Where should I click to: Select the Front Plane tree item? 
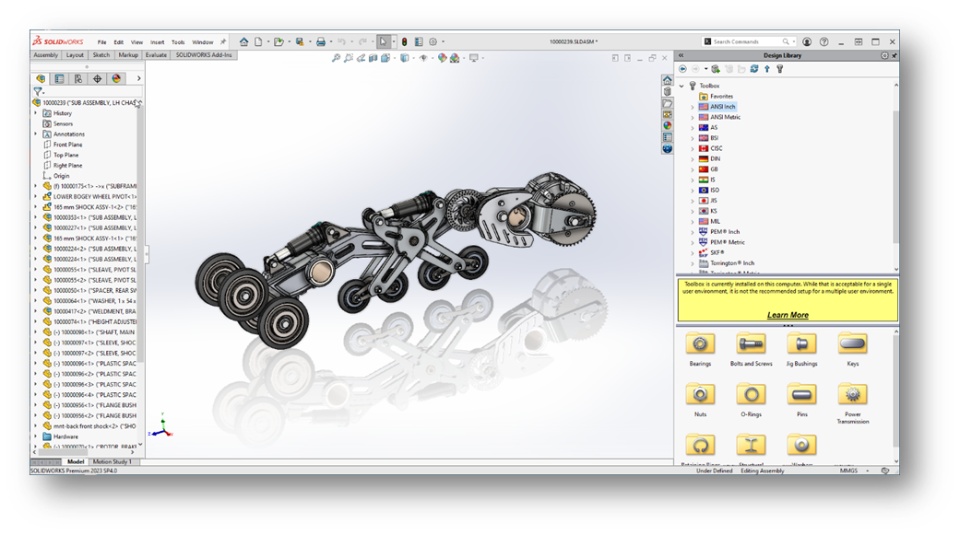pyautogui.click(x=67, y=144)
